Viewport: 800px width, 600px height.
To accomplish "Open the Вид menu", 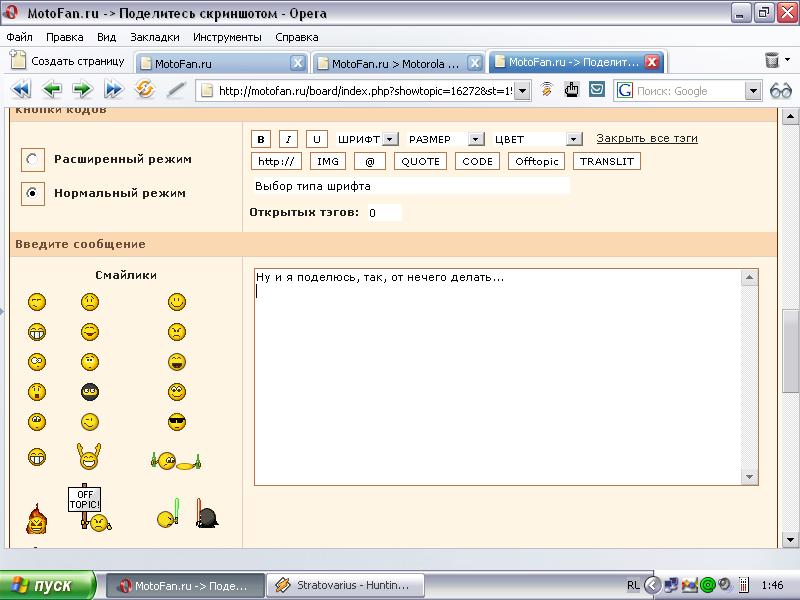I will coord(107,37).
